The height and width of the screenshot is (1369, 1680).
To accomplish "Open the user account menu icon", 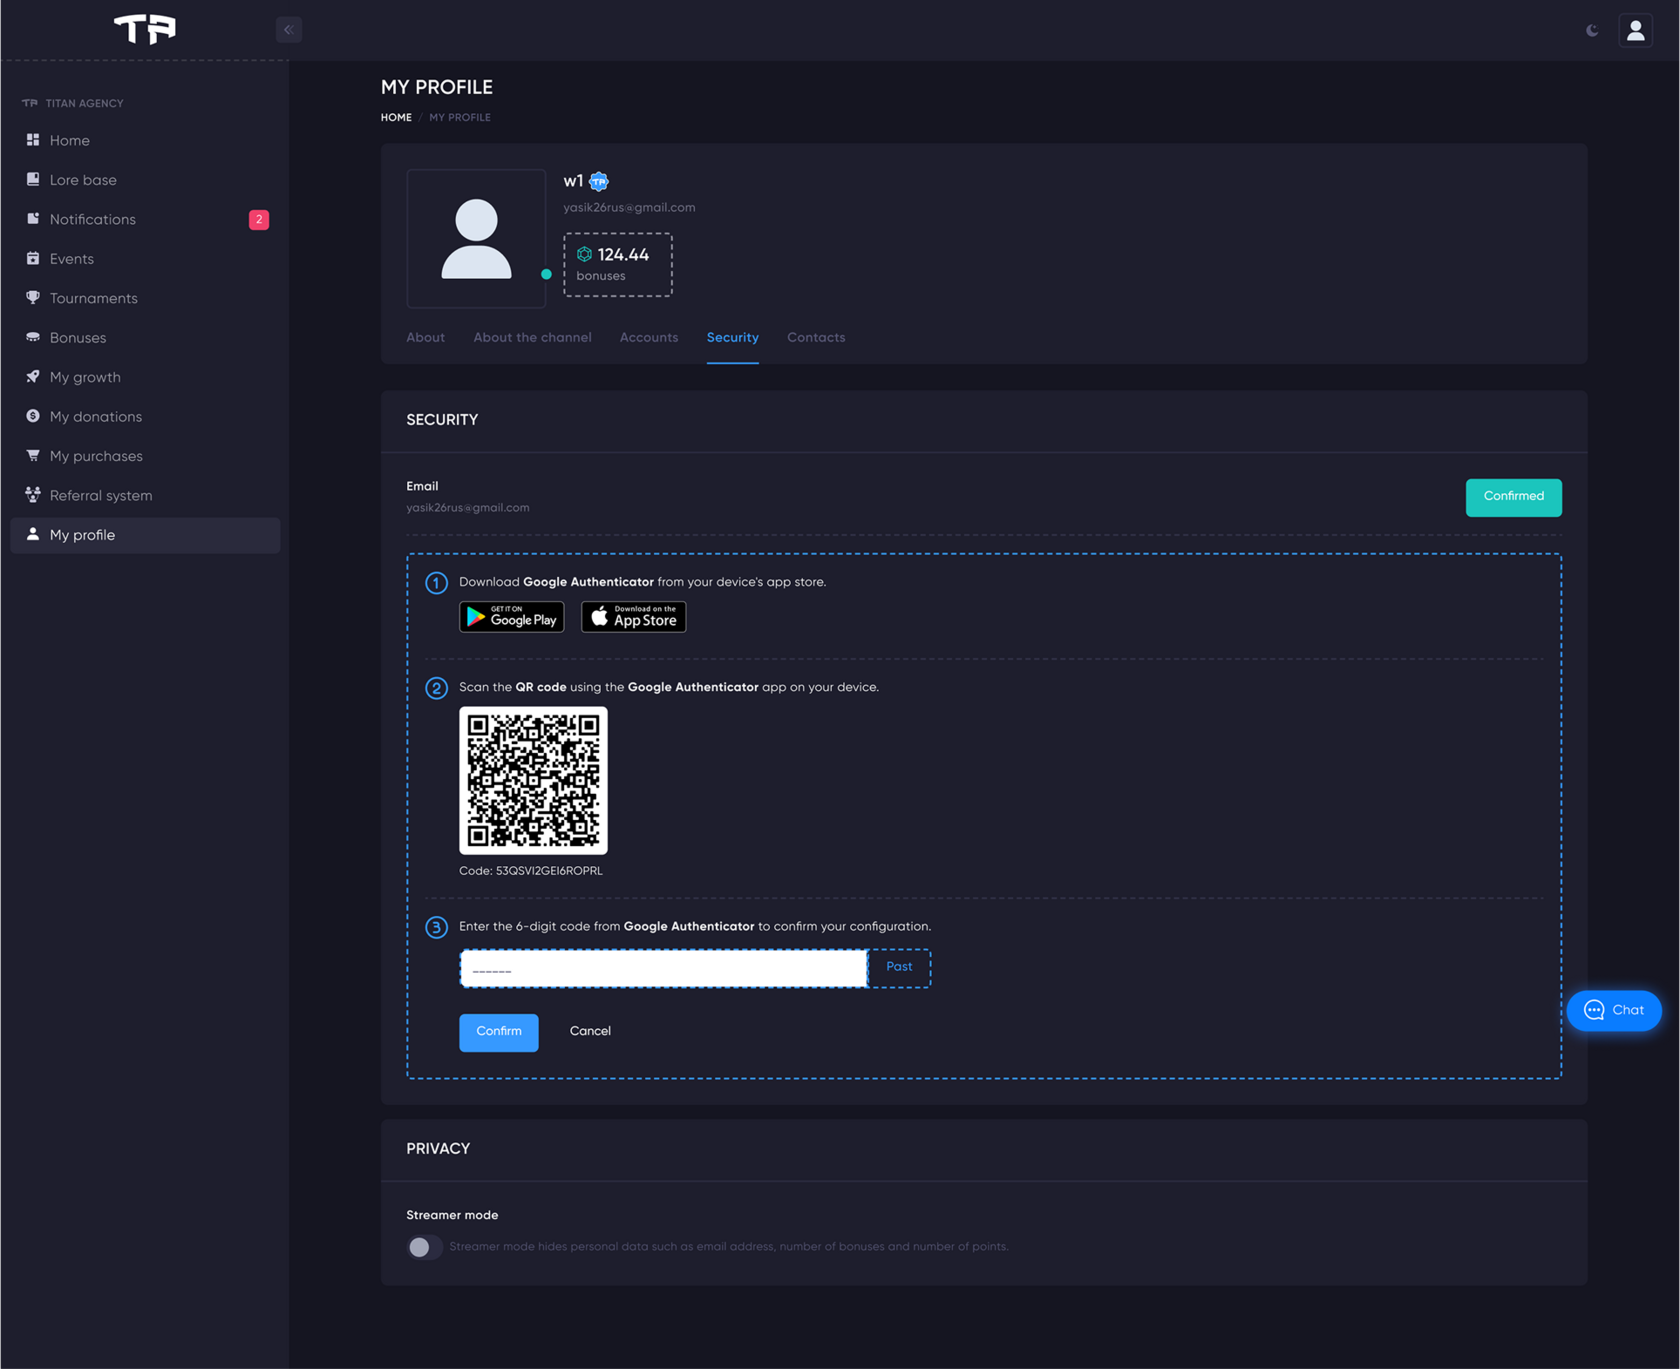I will click(1636, 30).
